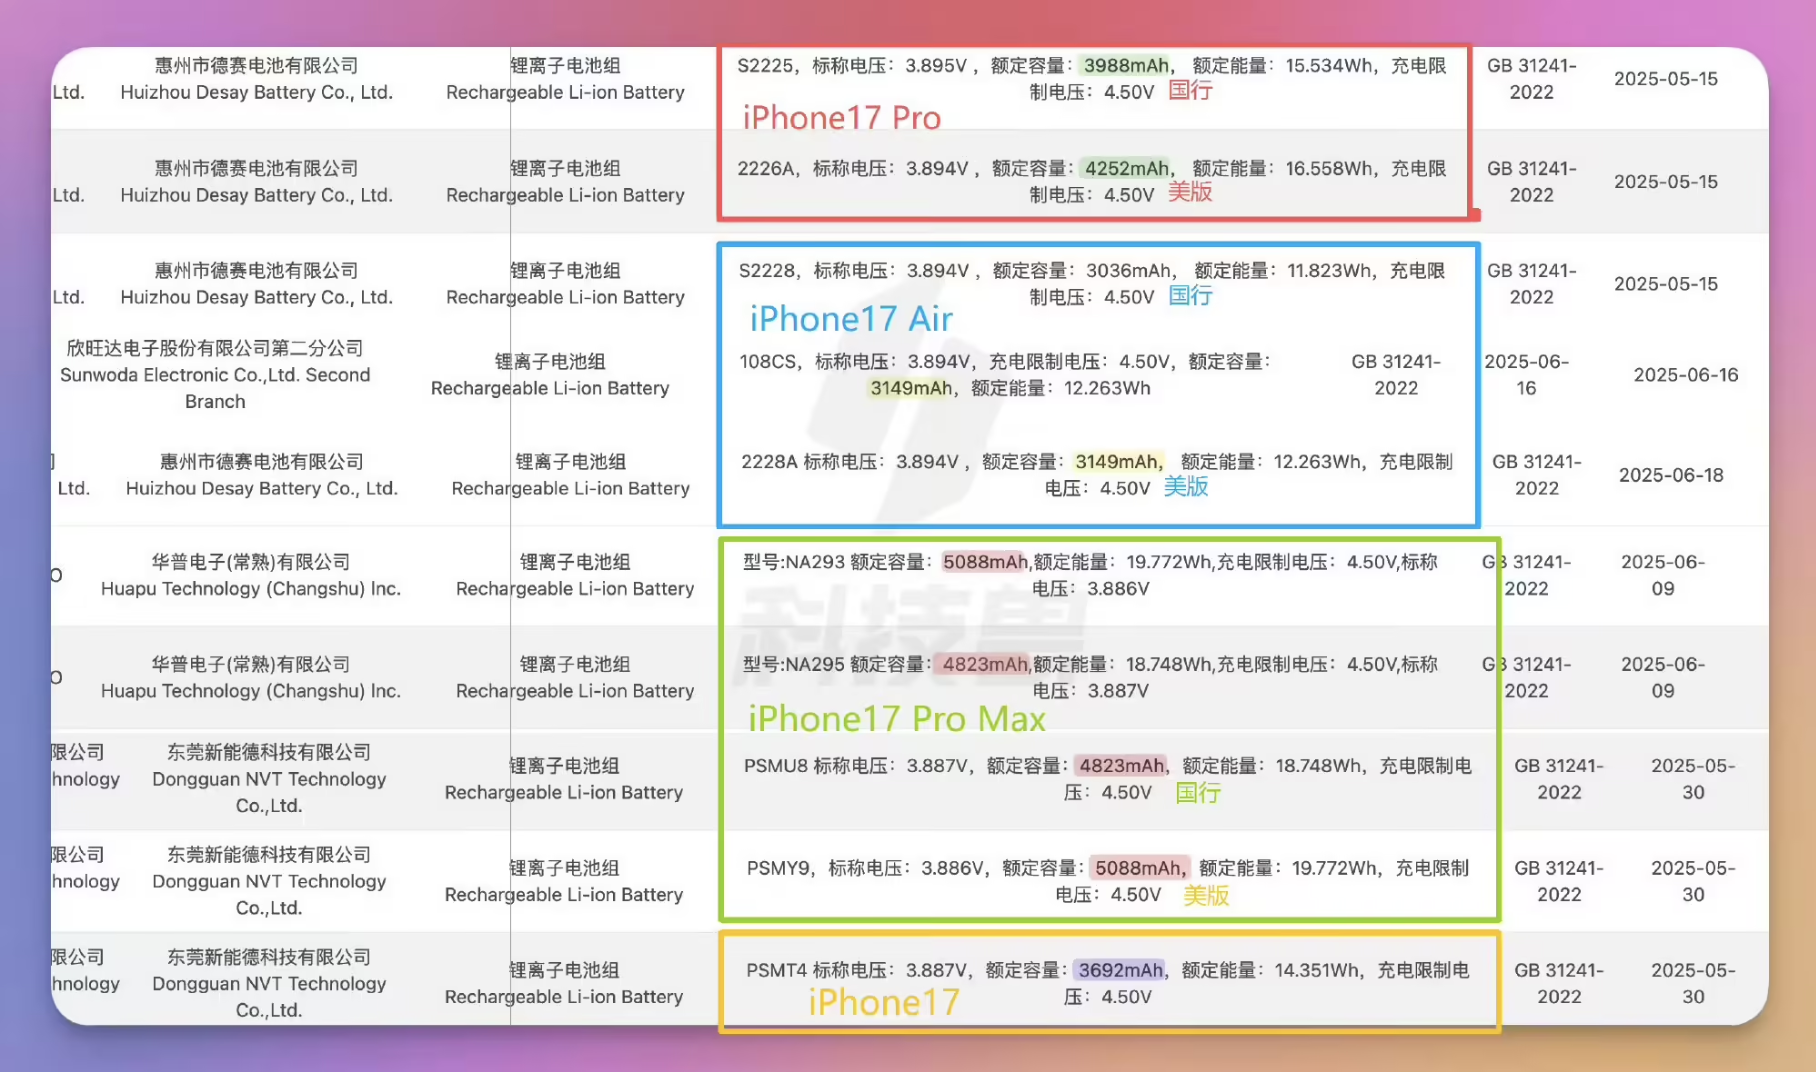Click Dongguan NVT company cell in PSMT4 row
This screenshot has width=1816, height=1072.
269,983
